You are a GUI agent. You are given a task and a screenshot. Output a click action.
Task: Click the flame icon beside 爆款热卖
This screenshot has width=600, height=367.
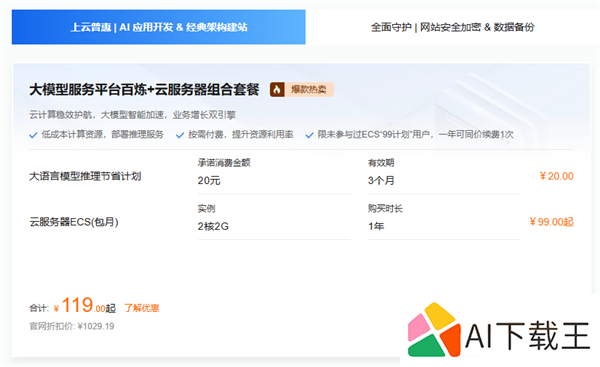[x=277, y=90]
